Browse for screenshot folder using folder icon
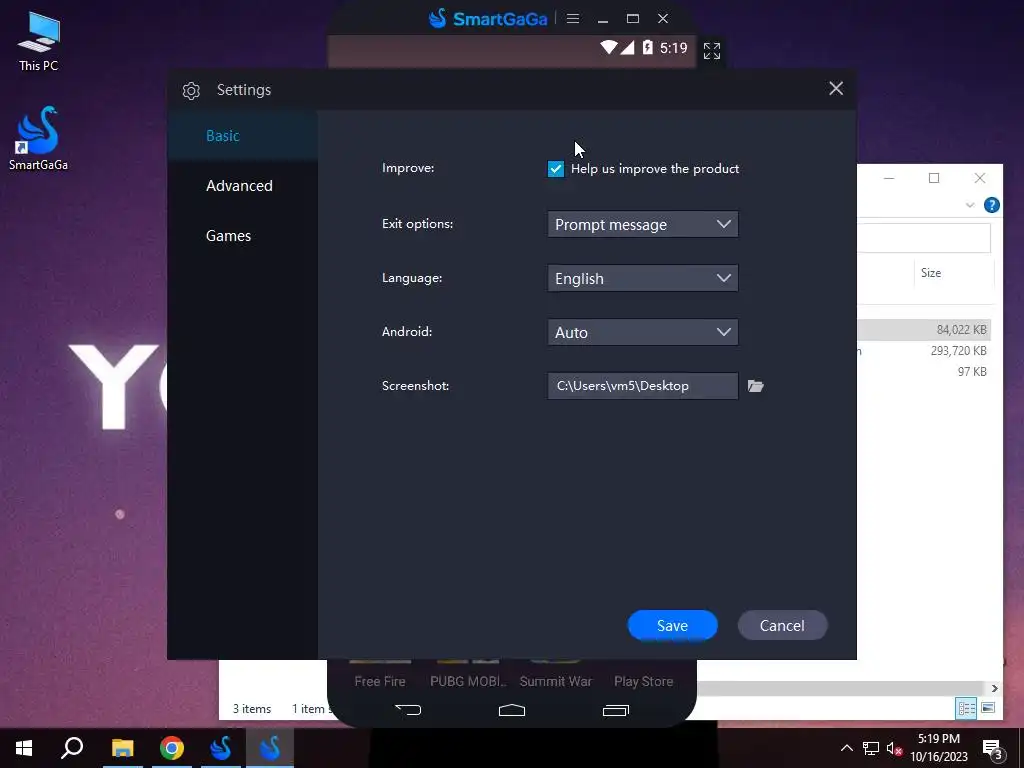 pyautogui.click(x=756, y=386)
